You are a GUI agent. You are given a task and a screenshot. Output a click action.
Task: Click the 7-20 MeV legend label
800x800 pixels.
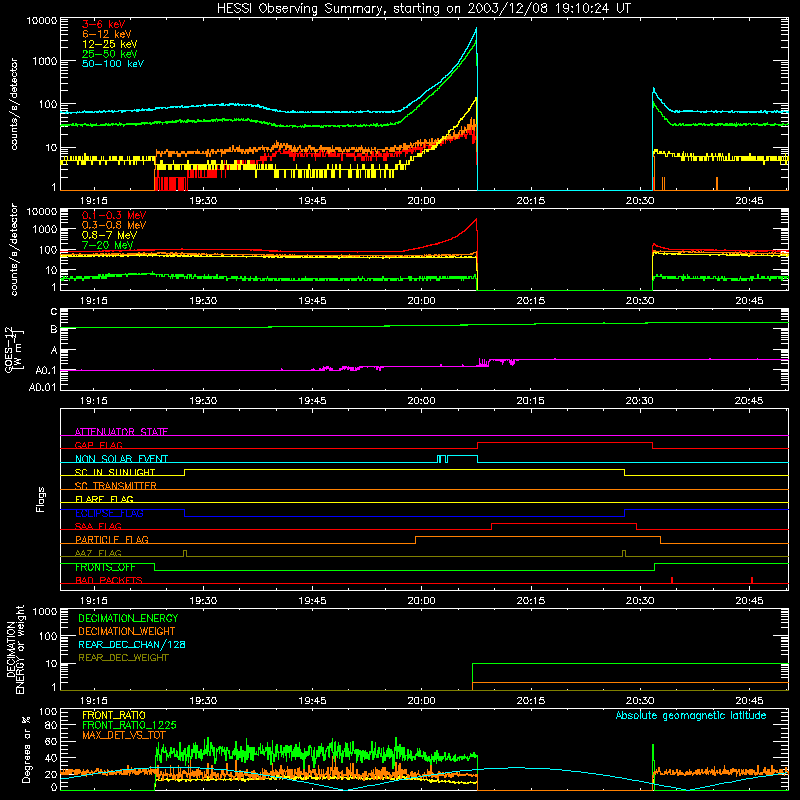108,245
